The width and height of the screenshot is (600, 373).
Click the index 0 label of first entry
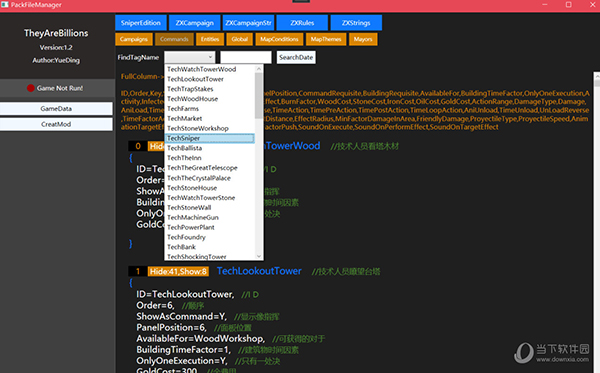[x=138, y=146]
